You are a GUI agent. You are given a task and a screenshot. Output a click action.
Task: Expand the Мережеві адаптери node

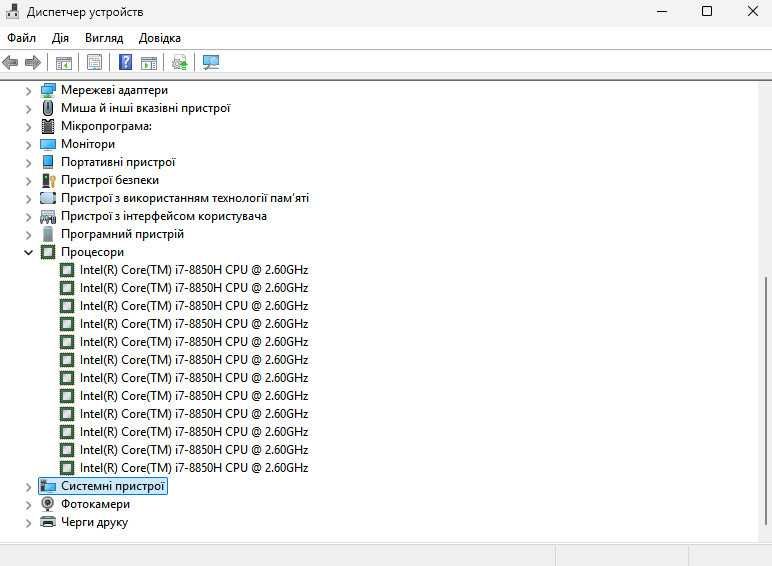(28, 91)
